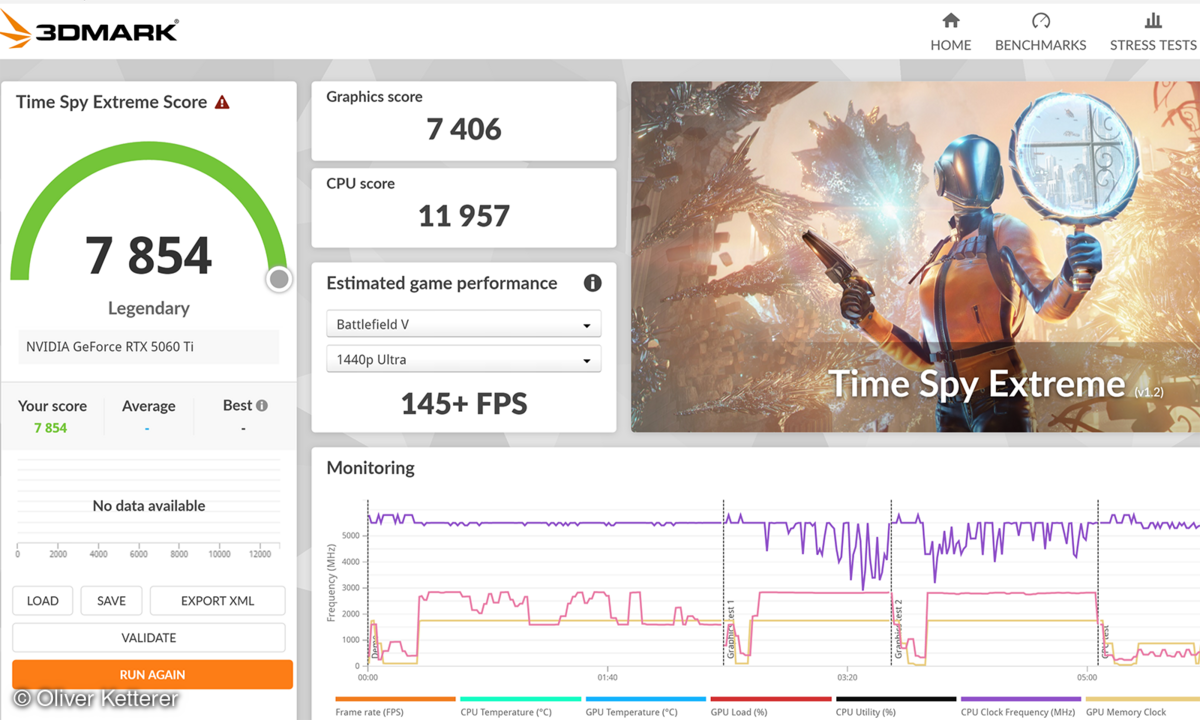Select the STRESS TESTS menu label
The width and height of the screenshot is (1200, 720).
point(1153,45)
